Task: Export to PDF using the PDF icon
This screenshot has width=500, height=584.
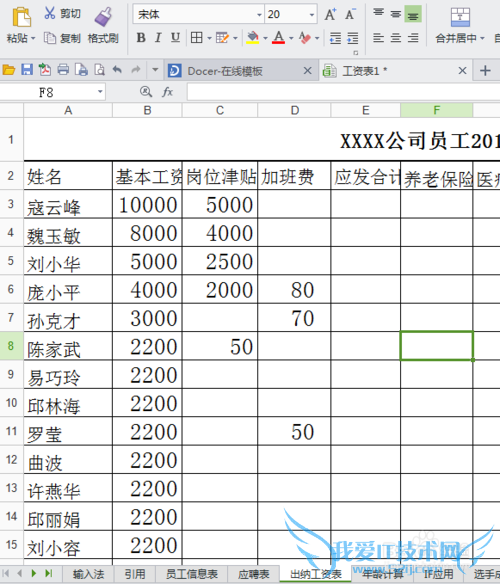Action: coord(45,70)
